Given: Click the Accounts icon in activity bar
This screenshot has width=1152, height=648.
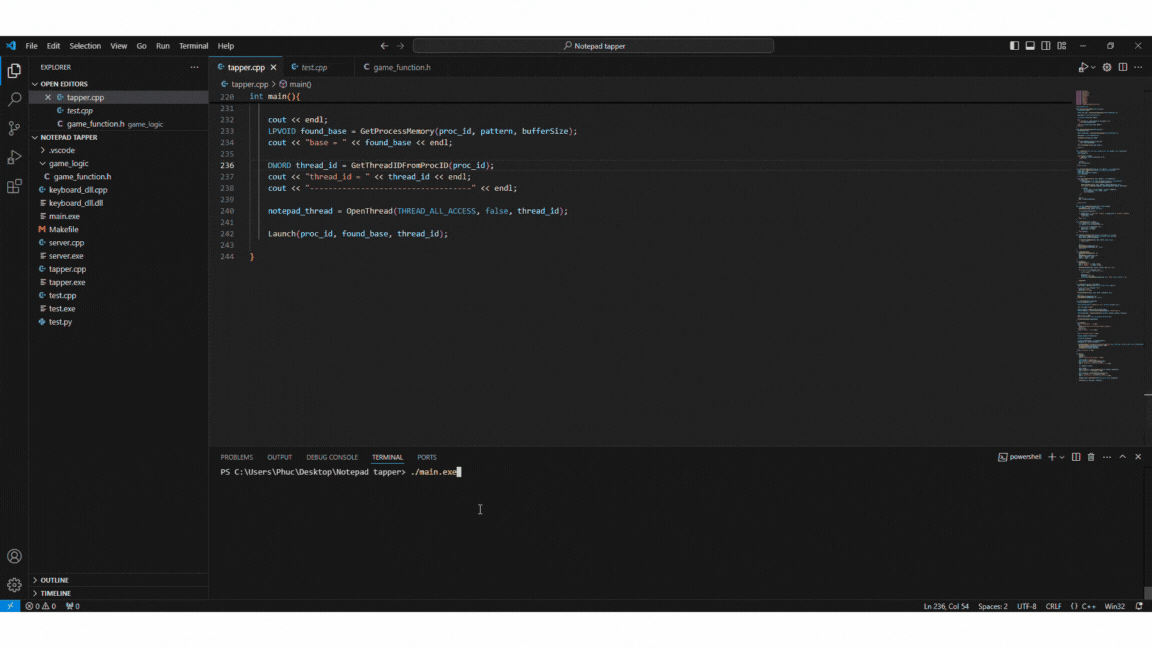Looking at the screenshot, I should (x=14, y=556).
